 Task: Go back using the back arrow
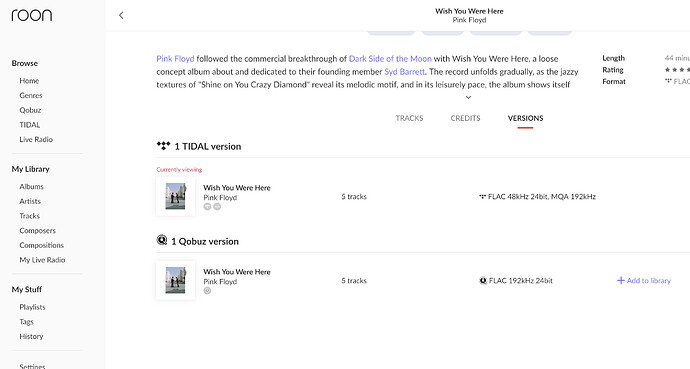pyautogui.click(x=121, y=15)
